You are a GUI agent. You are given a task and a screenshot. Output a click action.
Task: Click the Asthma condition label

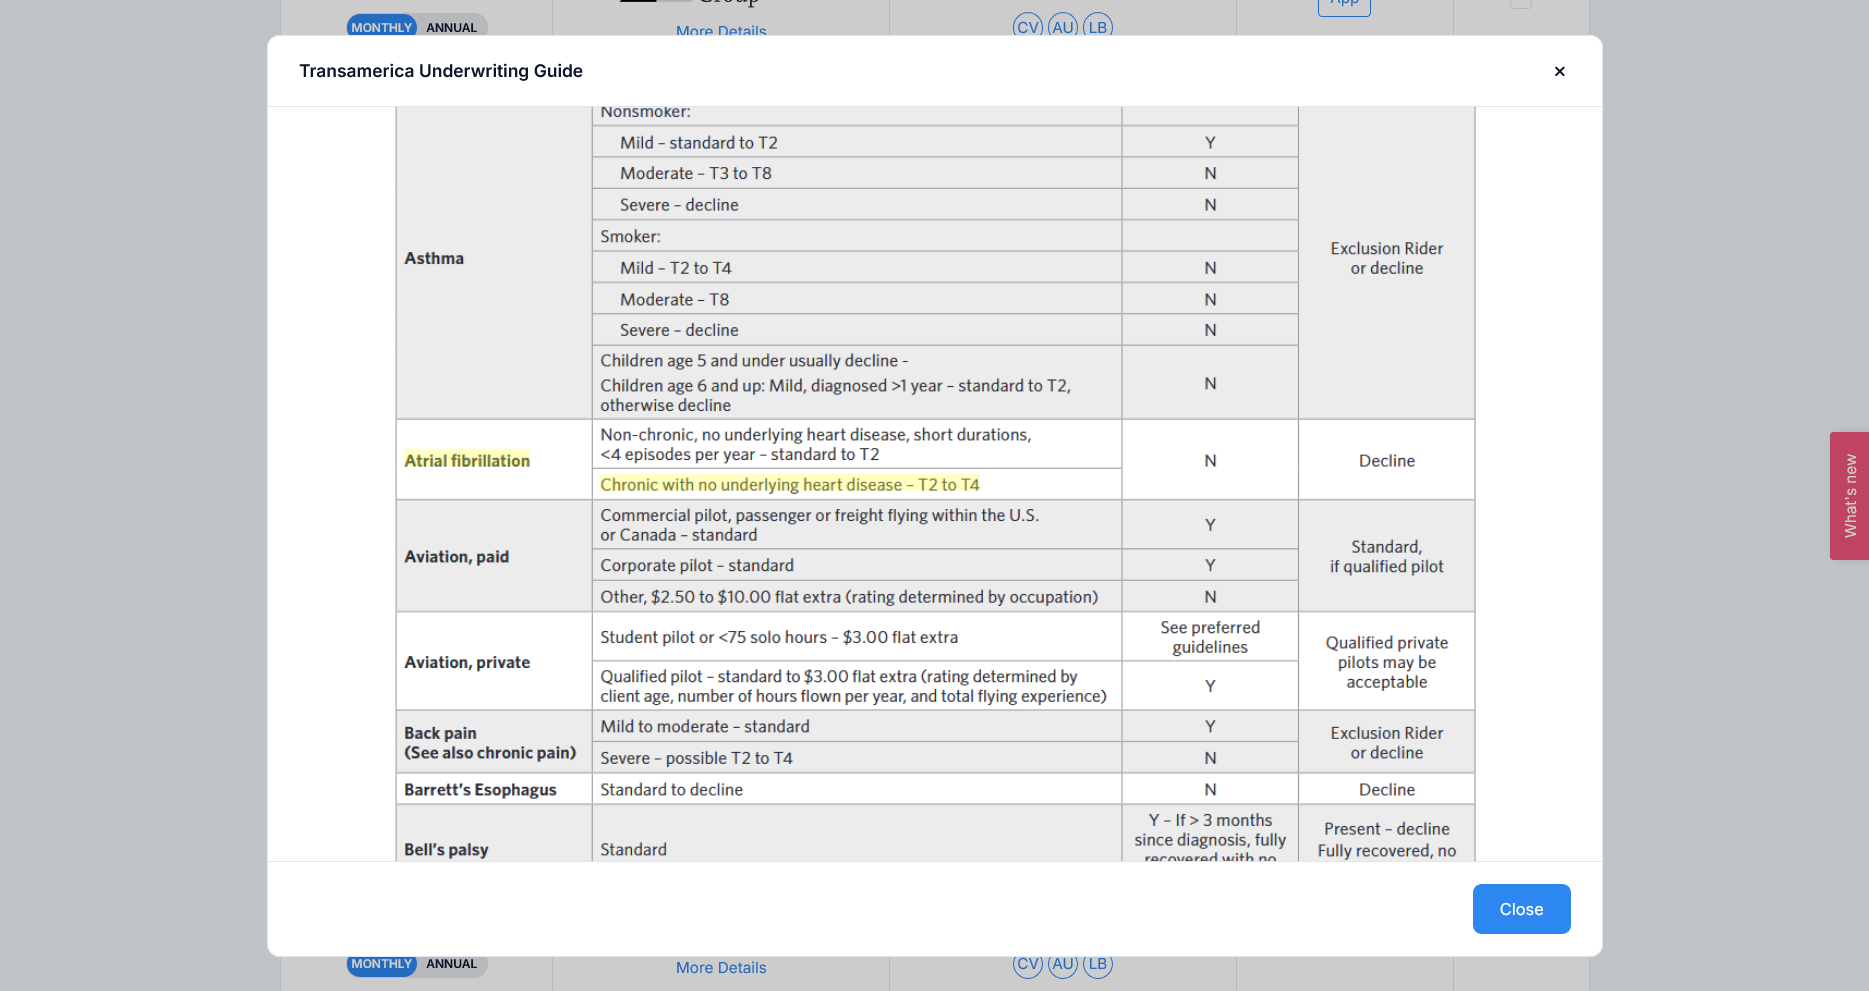[434, 258]
